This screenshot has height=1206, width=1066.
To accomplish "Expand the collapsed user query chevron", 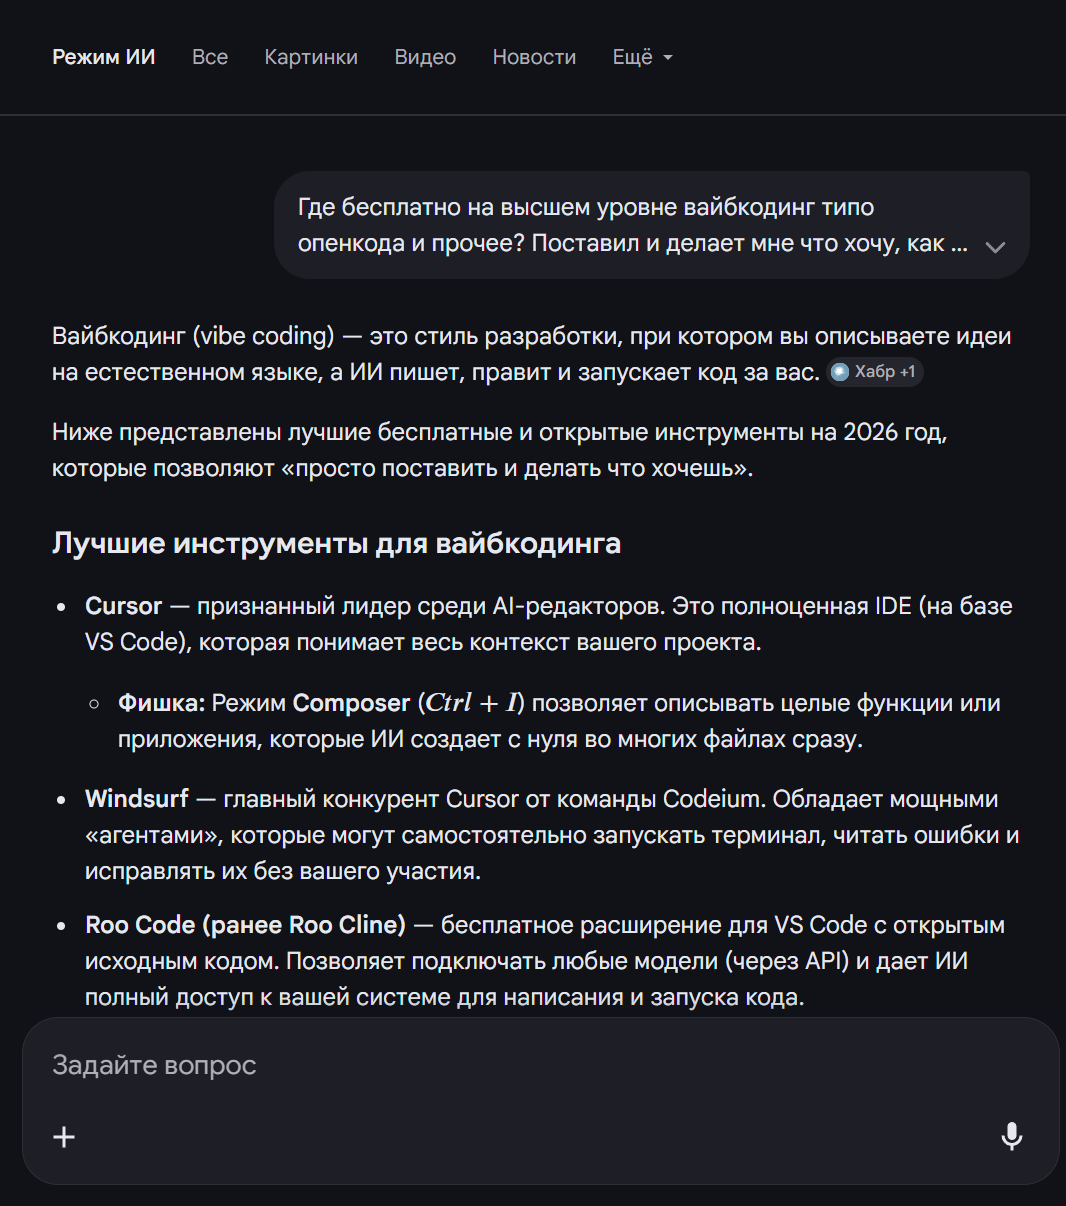I will (995, 246).
